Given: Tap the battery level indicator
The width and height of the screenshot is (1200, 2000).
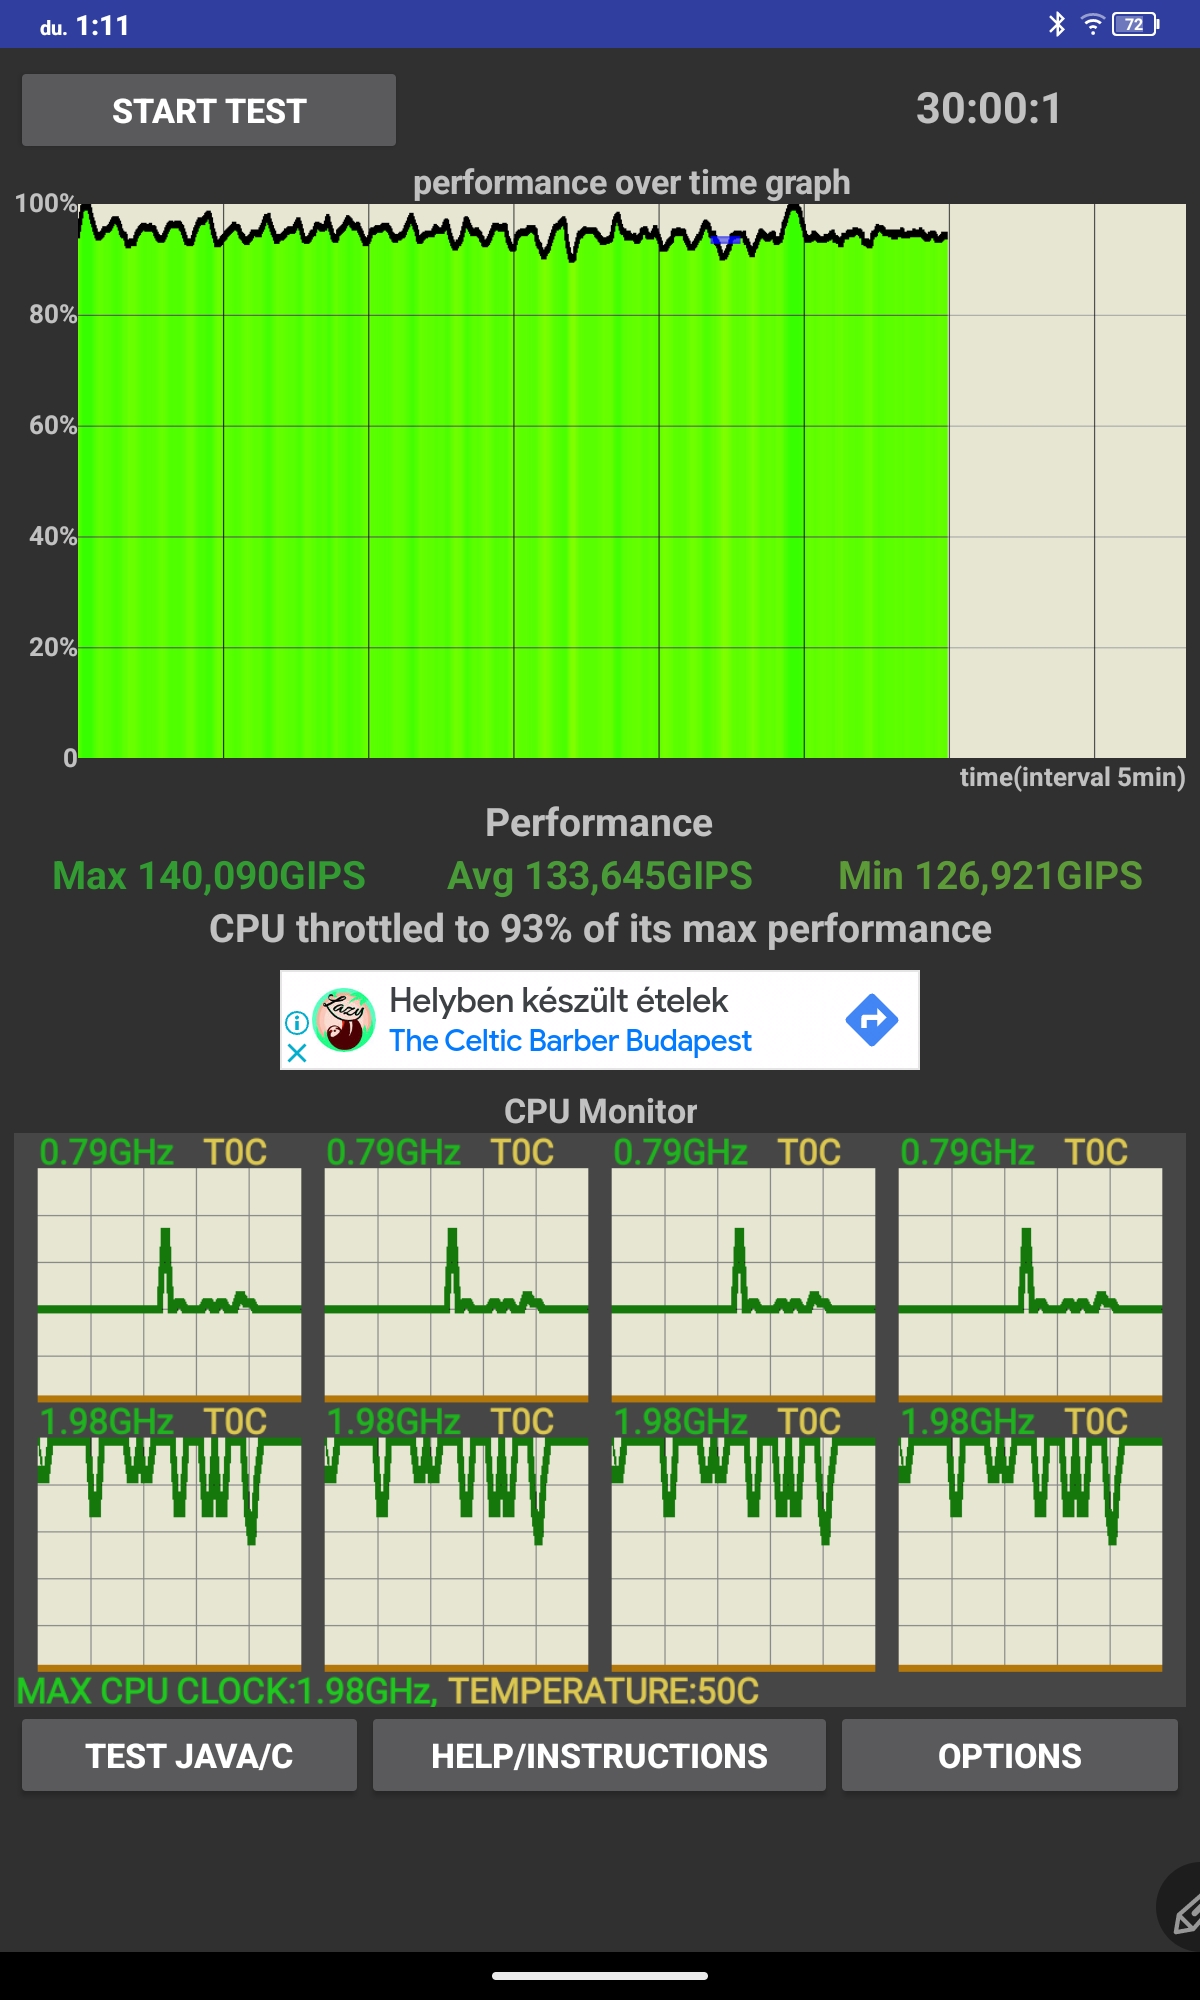Looking at the screenshot, I should [x=1136, y=24].
